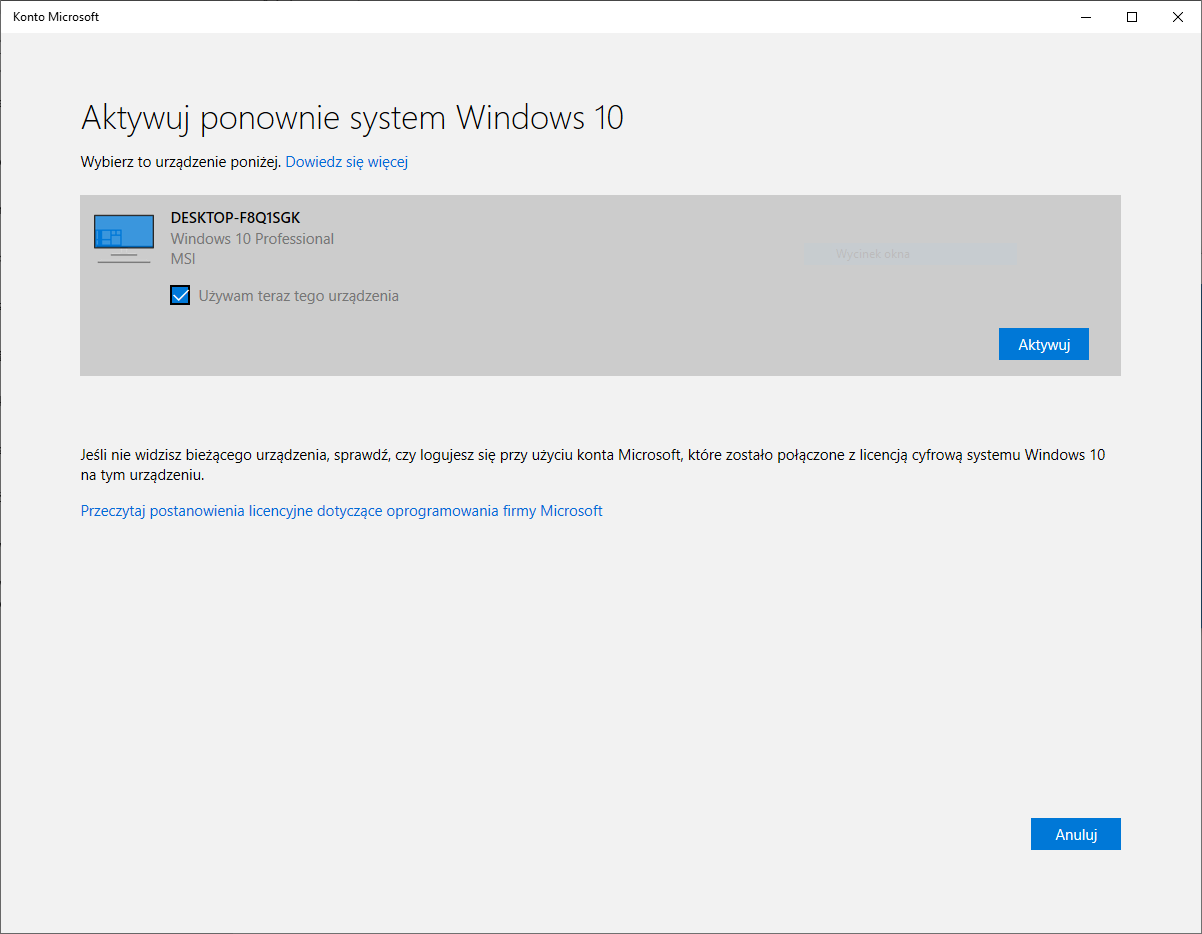Close the Konto Microsoft window
The image size is (1202, 934).
click(x=1178, y=17)
